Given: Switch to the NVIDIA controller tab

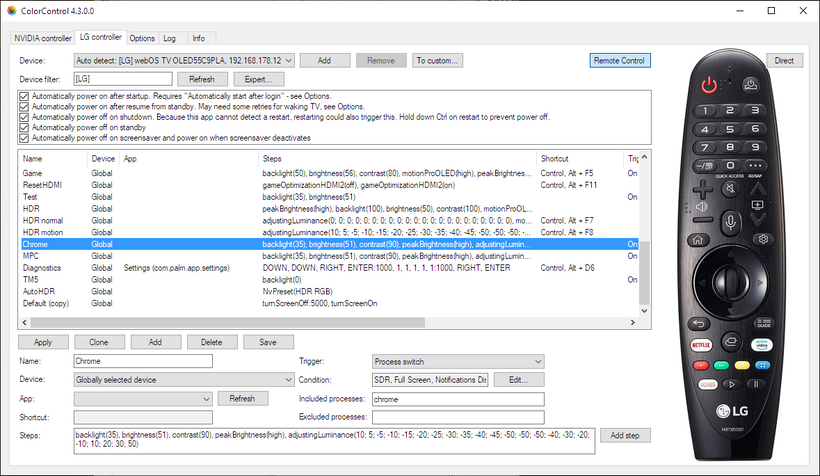Looking at the screenshot, I should point(42,38).
